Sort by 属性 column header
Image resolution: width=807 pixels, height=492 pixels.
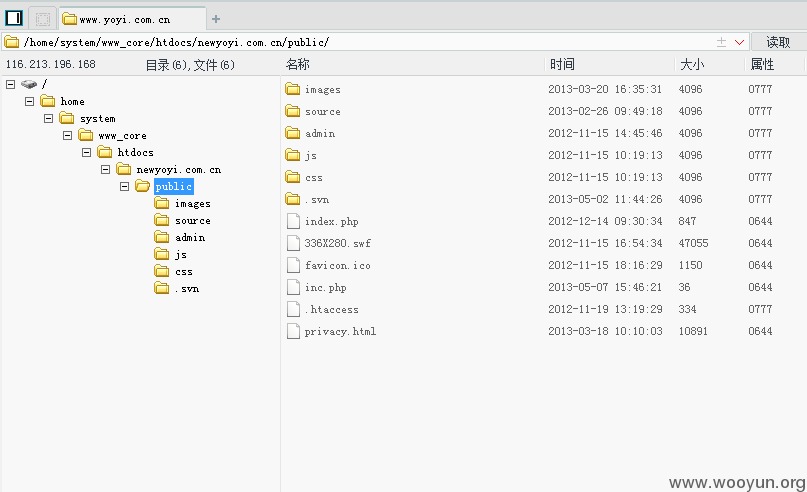point(762,64)
